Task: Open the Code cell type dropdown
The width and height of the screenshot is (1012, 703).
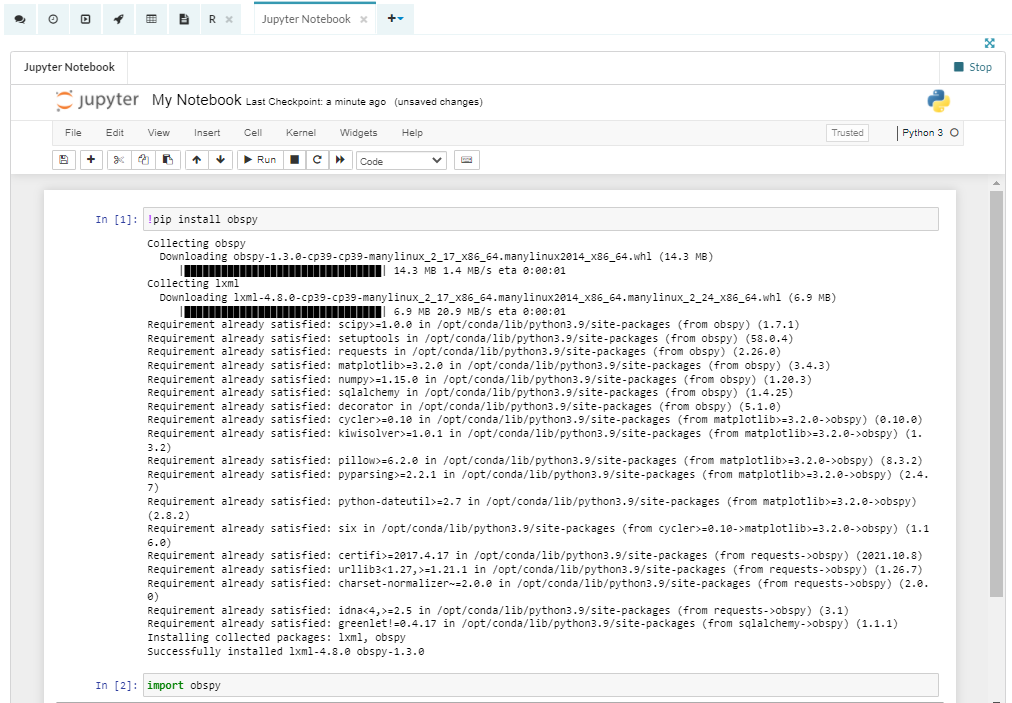Action: point(401,161)
